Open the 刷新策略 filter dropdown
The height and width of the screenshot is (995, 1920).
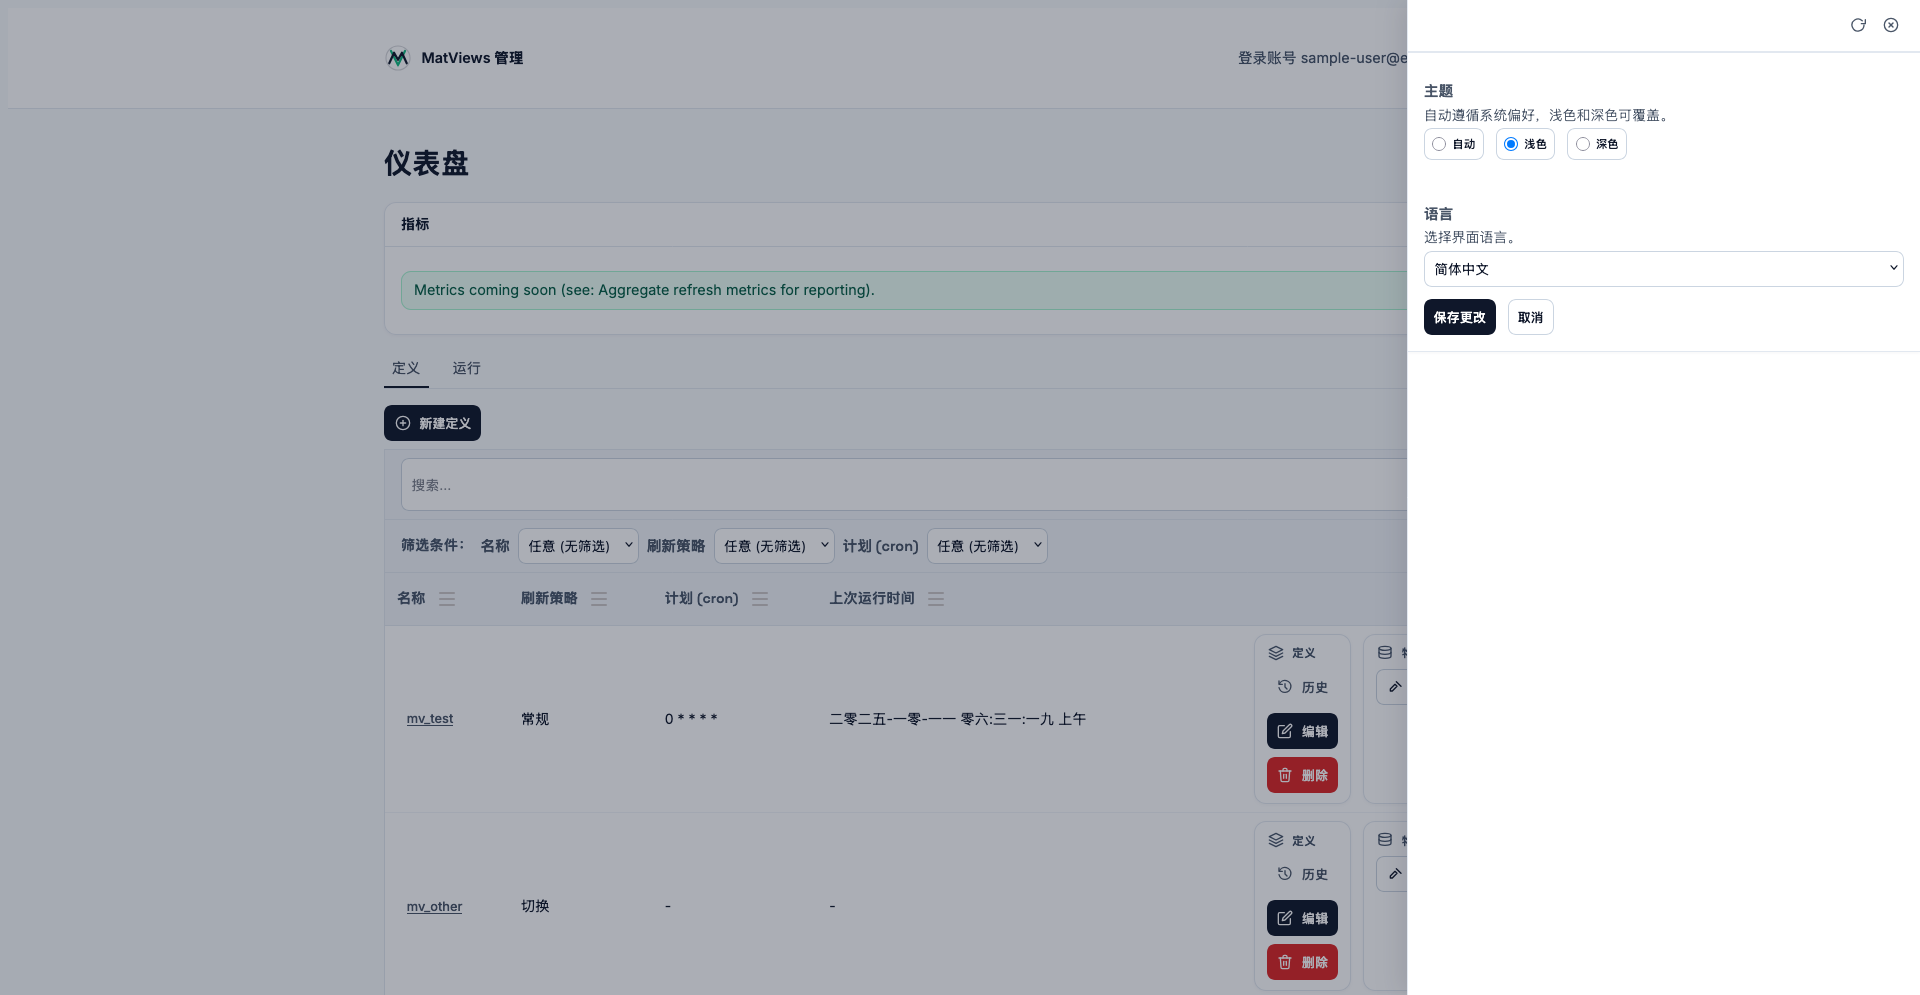tap(774, 546)
